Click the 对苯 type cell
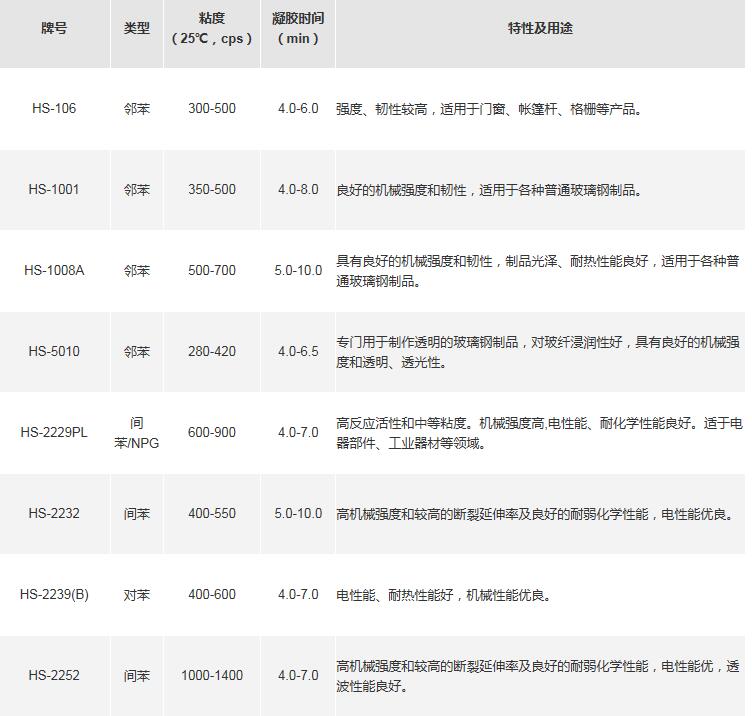This screenshot has width=752, height=716. click(x=136, y=594)
